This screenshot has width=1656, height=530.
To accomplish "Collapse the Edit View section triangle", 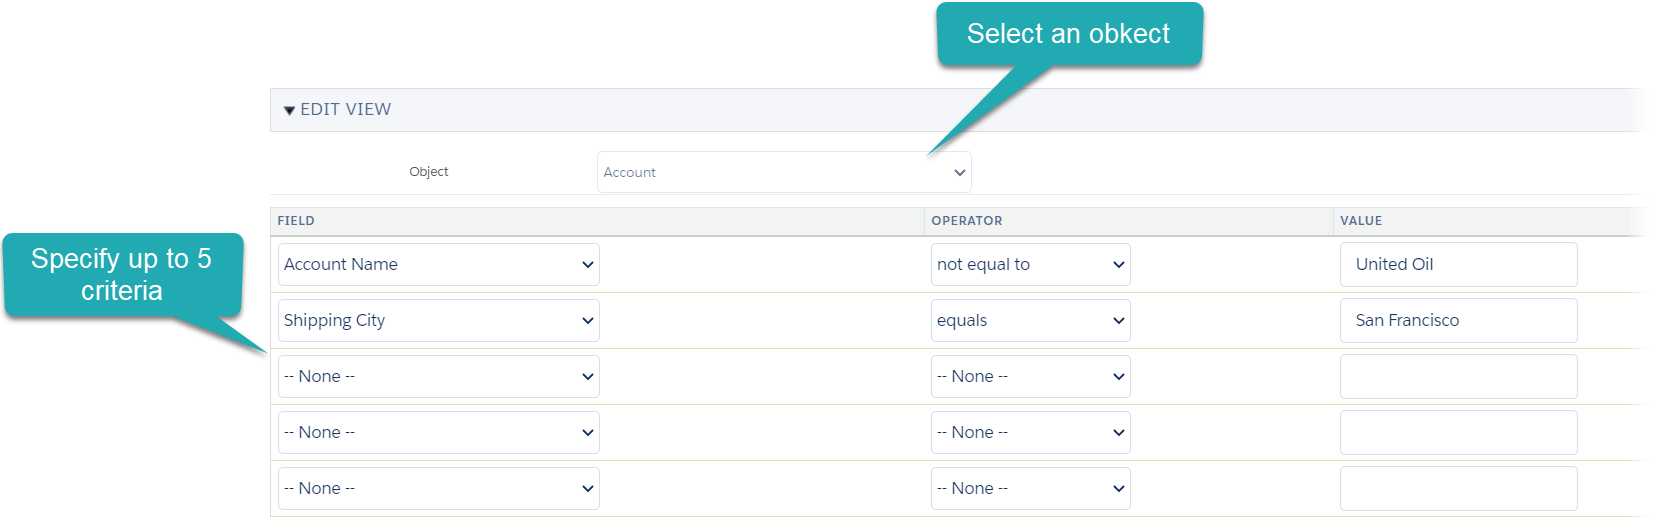I will (x=289, y=110).
